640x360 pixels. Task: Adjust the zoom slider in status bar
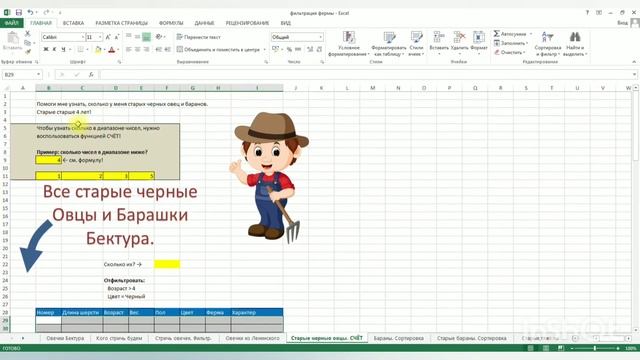point(595,348)
